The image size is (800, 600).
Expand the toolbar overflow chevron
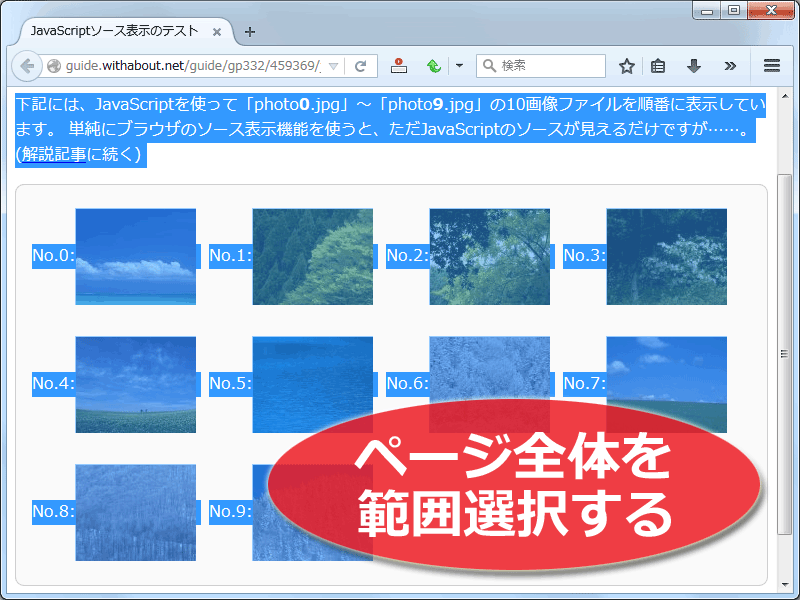[x=730, y=66]
